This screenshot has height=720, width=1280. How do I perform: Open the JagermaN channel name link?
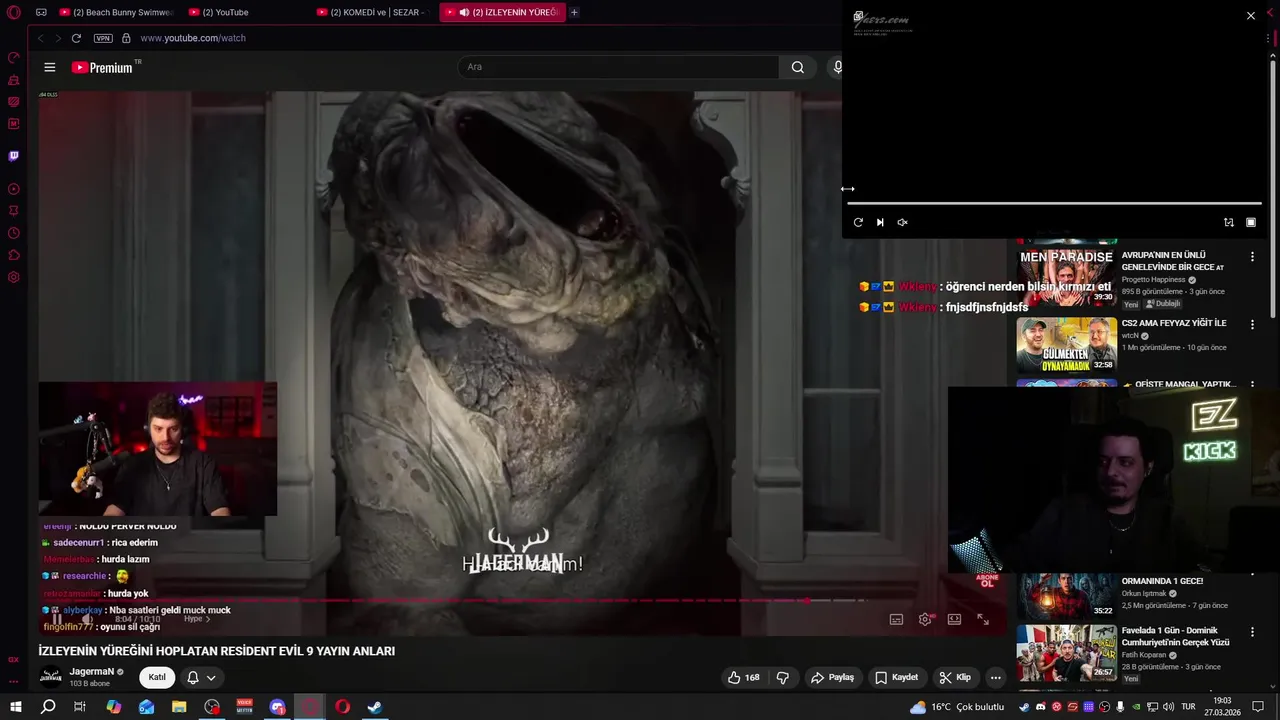pyautogui.click(x=92, y=672)
